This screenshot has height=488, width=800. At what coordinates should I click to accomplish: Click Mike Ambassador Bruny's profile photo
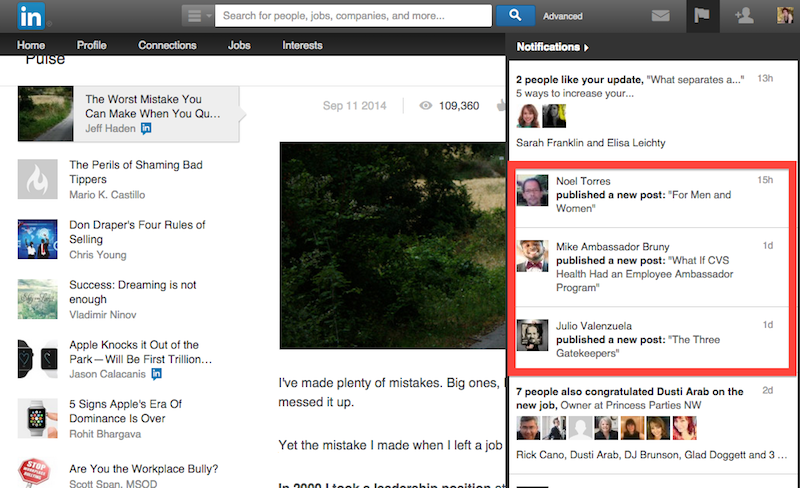click(x=532, y=256)
